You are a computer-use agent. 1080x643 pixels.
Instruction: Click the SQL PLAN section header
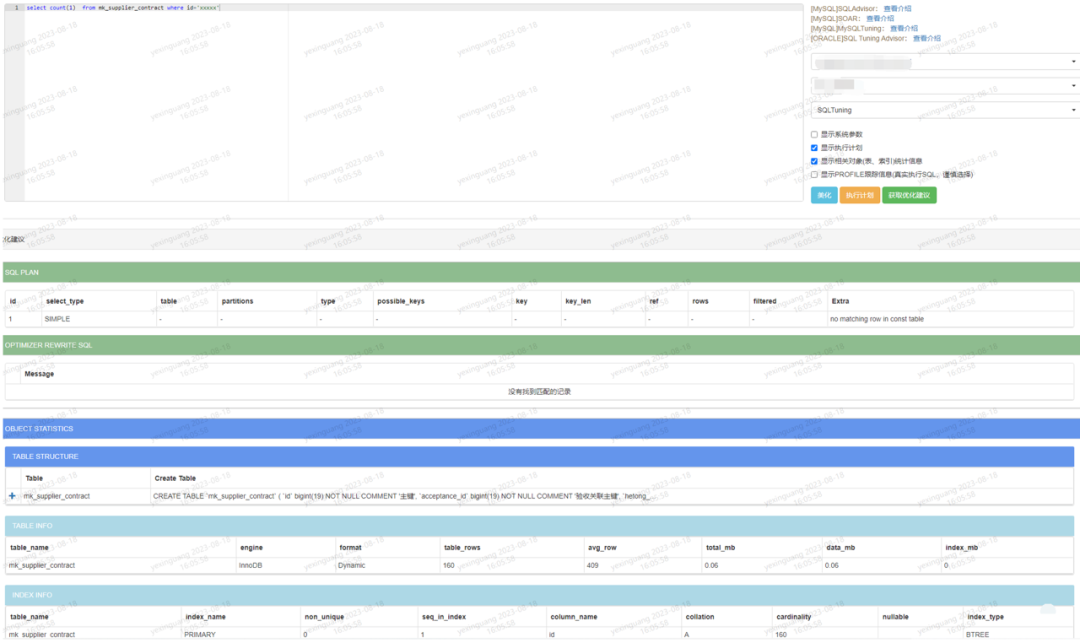tap(540, 272)
